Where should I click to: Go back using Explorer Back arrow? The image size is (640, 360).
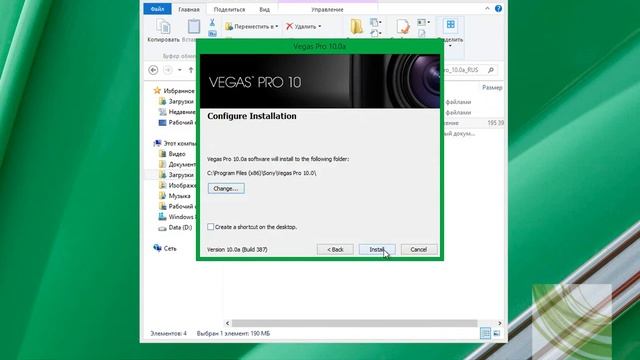click(153, 70)
